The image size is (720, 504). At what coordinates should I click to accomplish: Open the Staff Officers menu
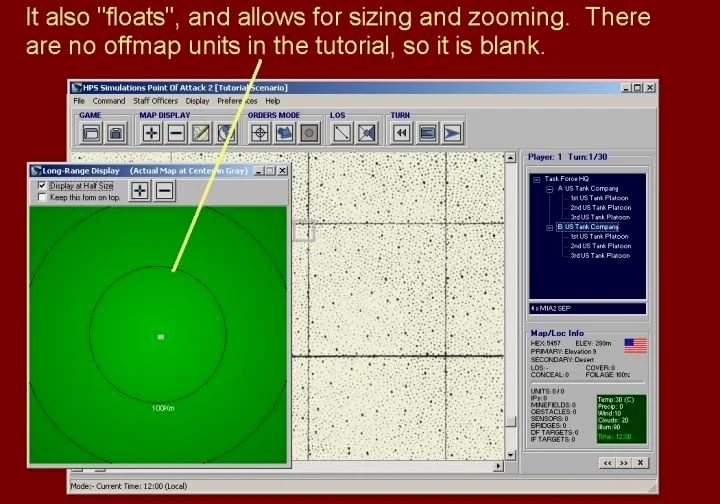[x=155, y=101]
